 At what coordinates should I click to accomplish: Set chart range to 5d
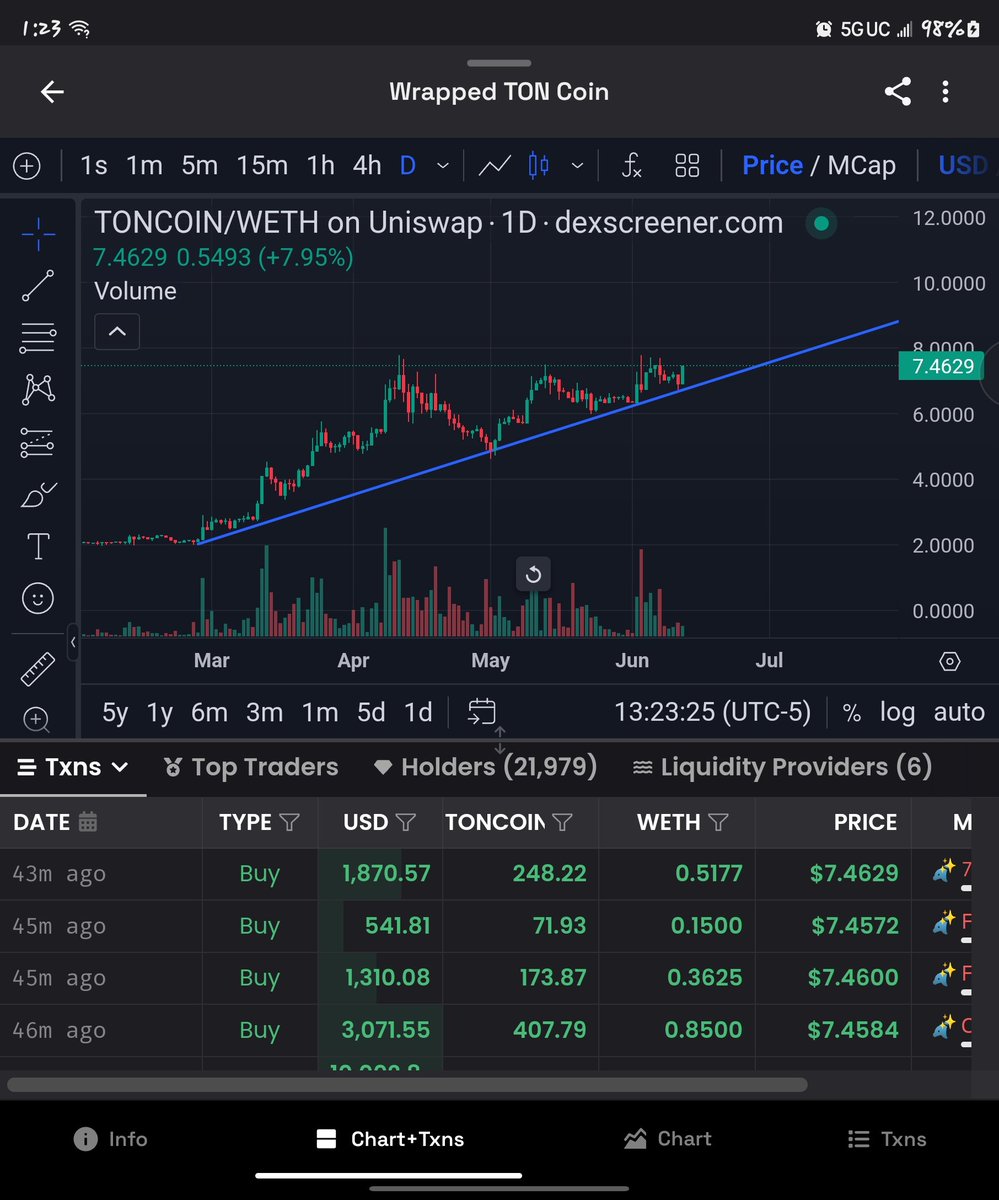coord(371,712)
